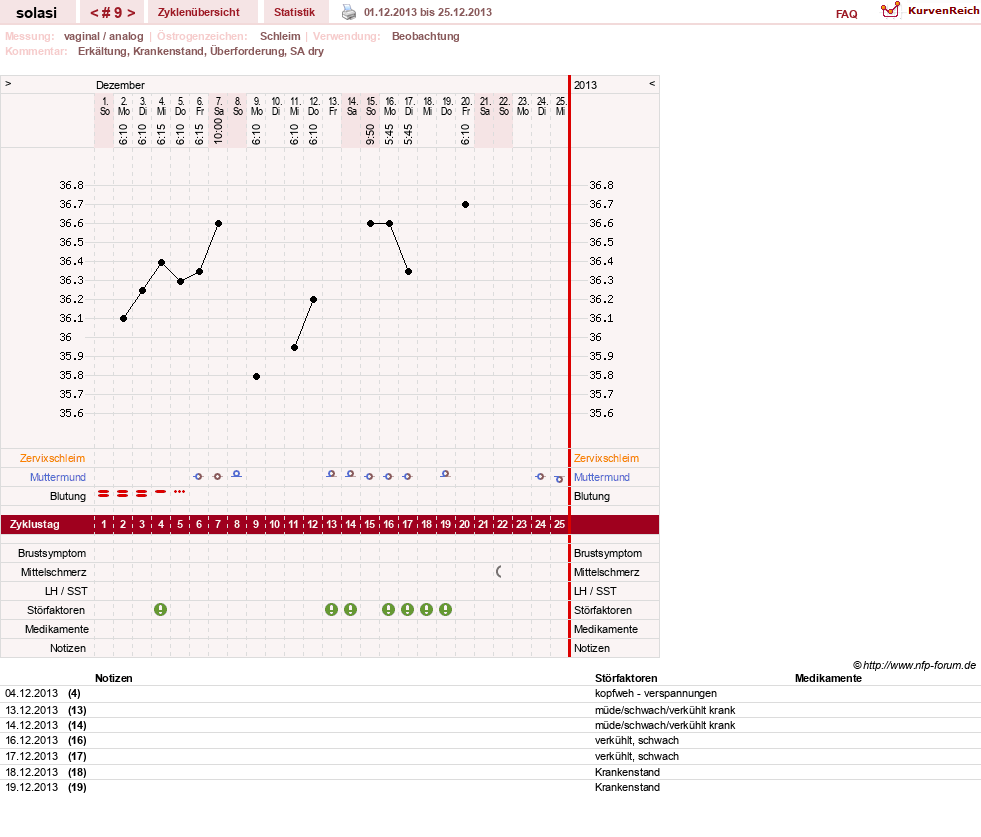
Task: Click Zyklustag cell 10 in red bar
Action: (x=275, y=524)
